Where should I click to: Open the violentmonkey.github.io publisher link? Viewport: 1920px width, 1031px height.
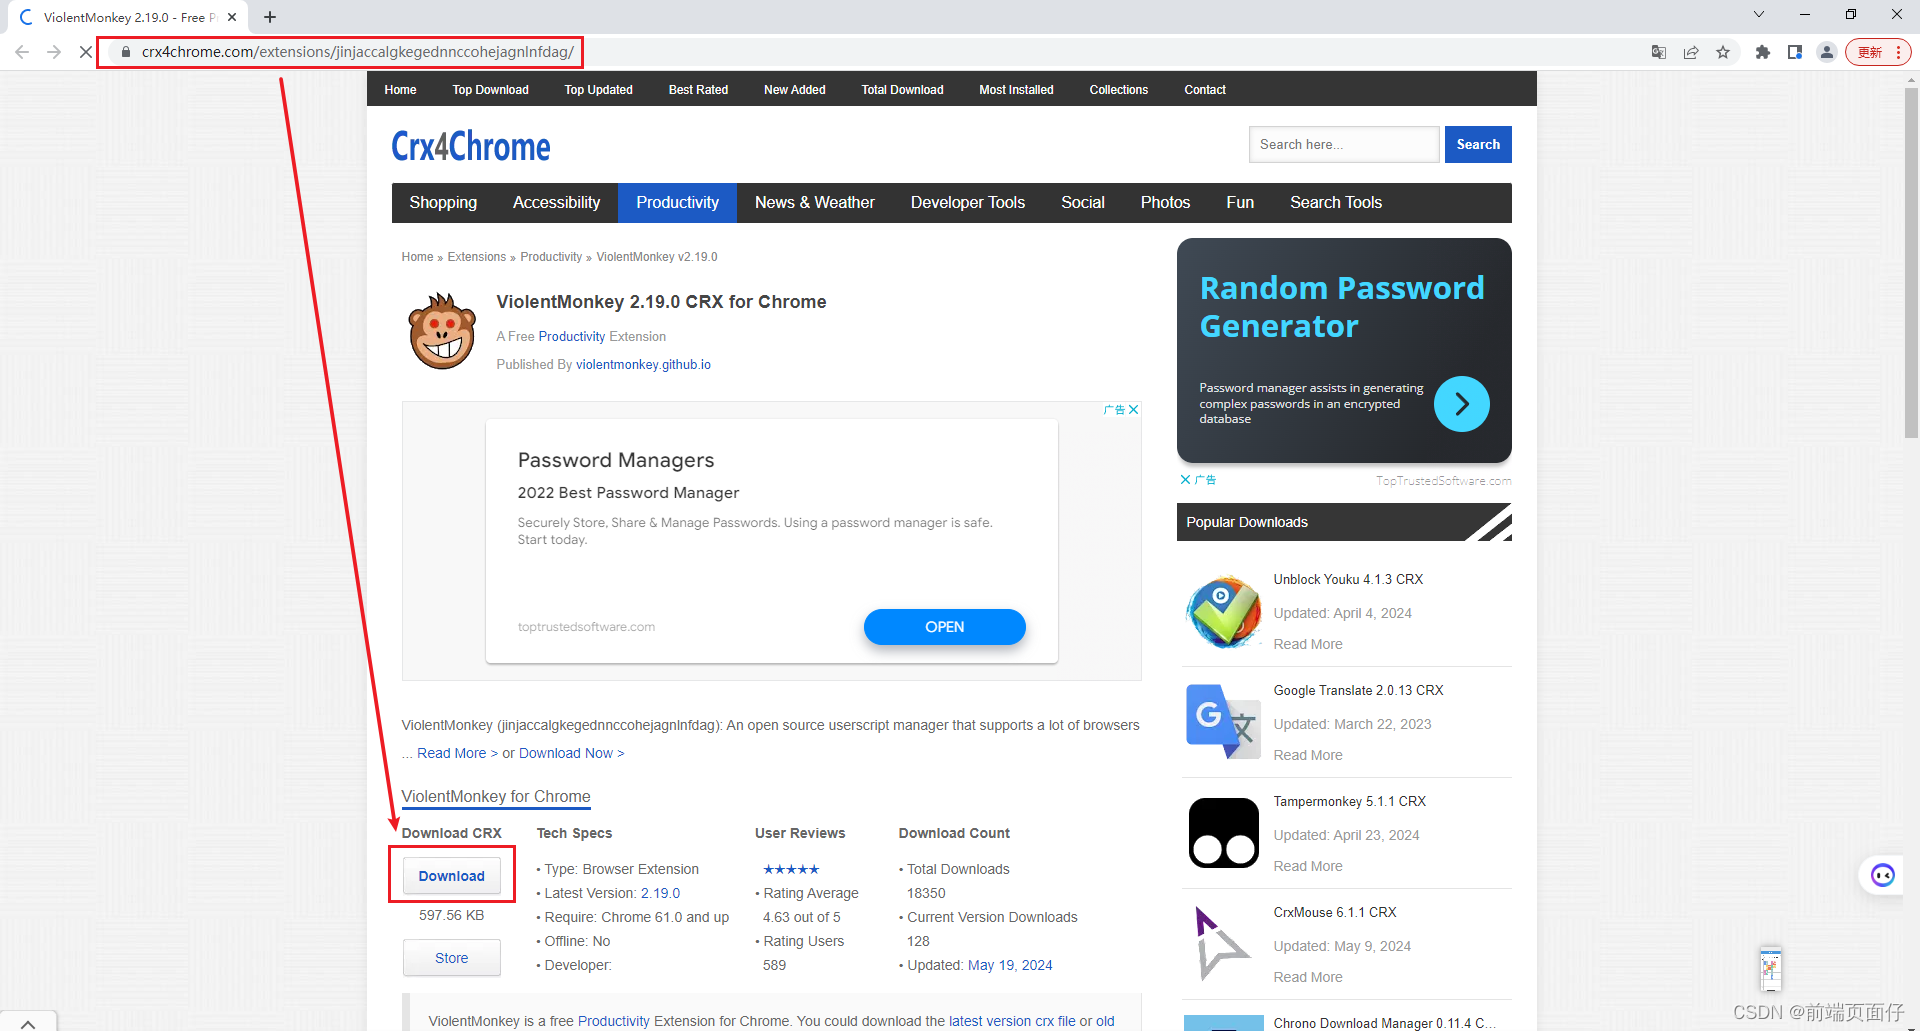643,365
